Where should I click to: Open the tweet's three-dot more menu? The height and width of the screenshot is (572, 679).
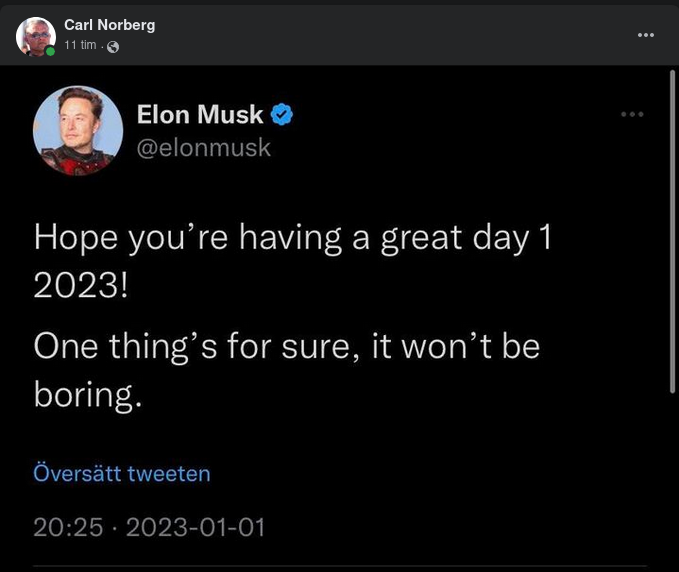(632, 114)
